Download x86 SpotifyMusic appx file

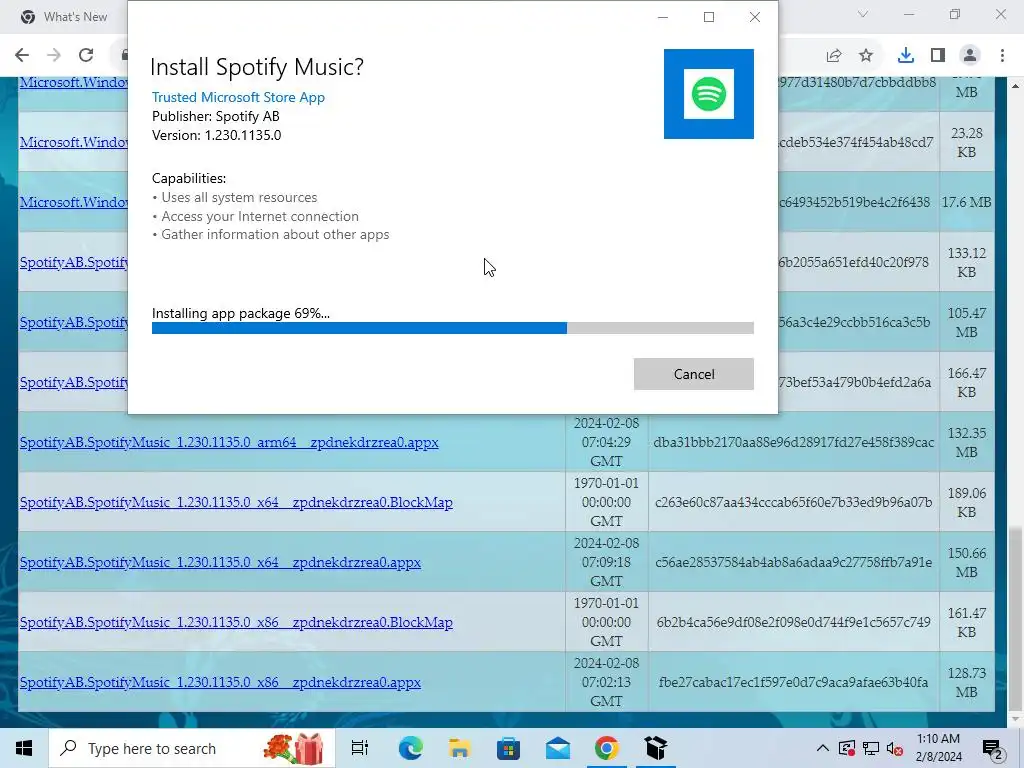[x=220, y=682]
